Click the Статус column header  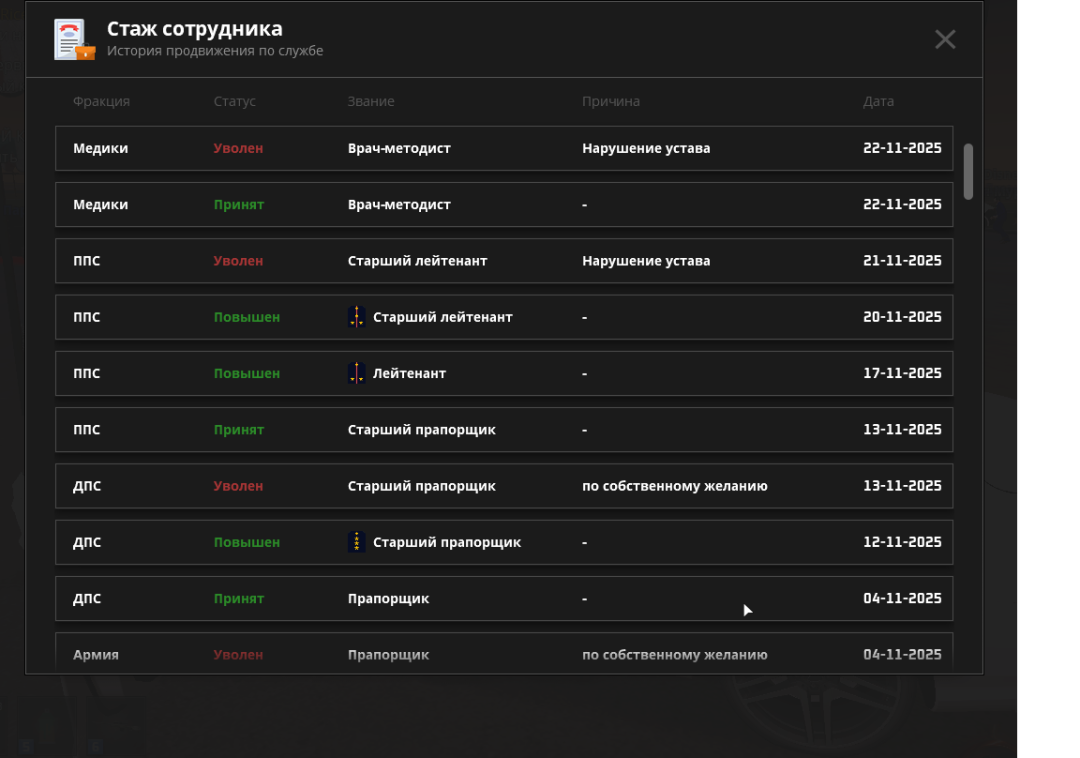(x=234, y=101)
